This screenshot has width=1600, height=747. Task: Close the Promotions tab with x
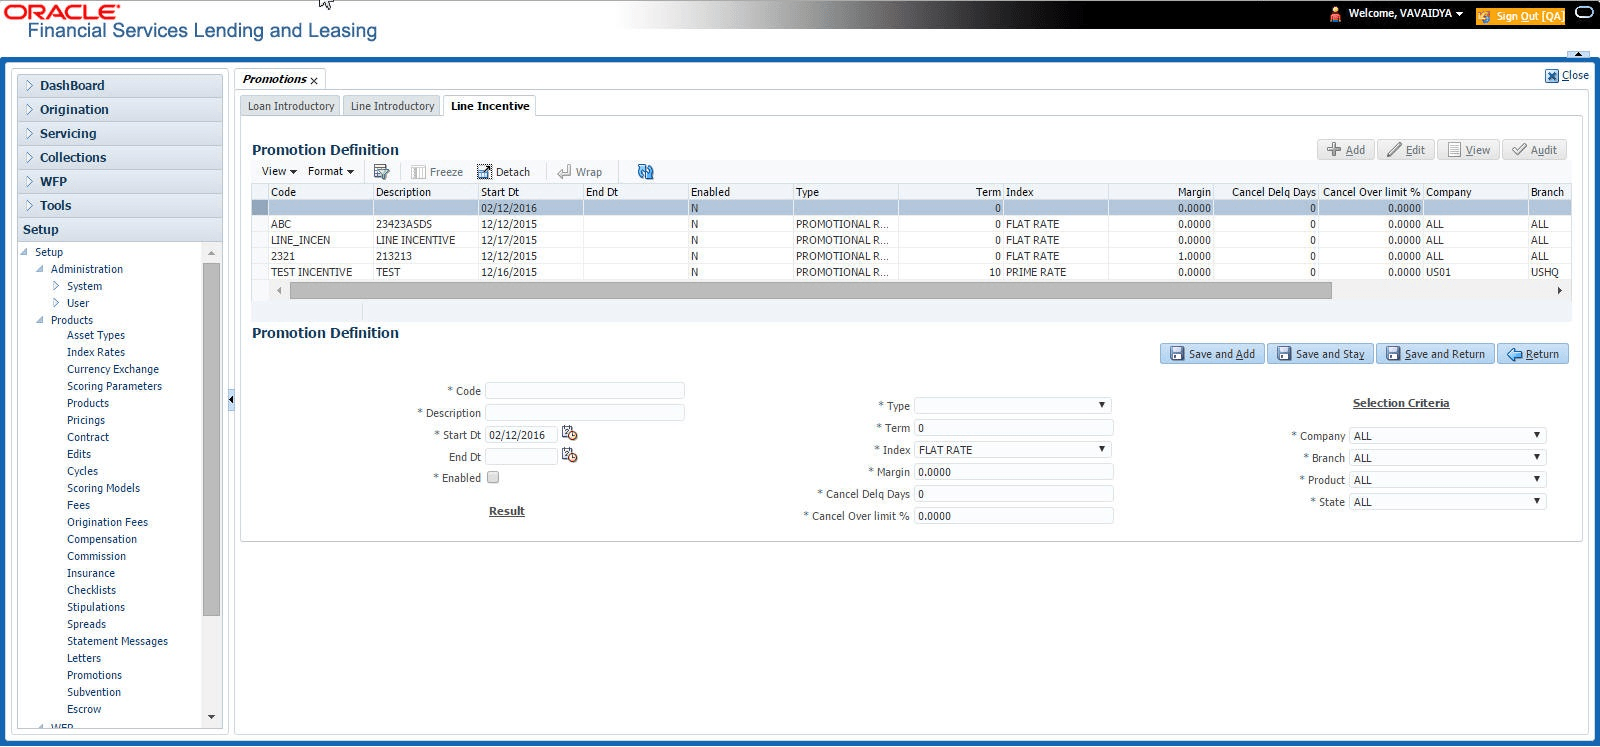pos(314,80)
